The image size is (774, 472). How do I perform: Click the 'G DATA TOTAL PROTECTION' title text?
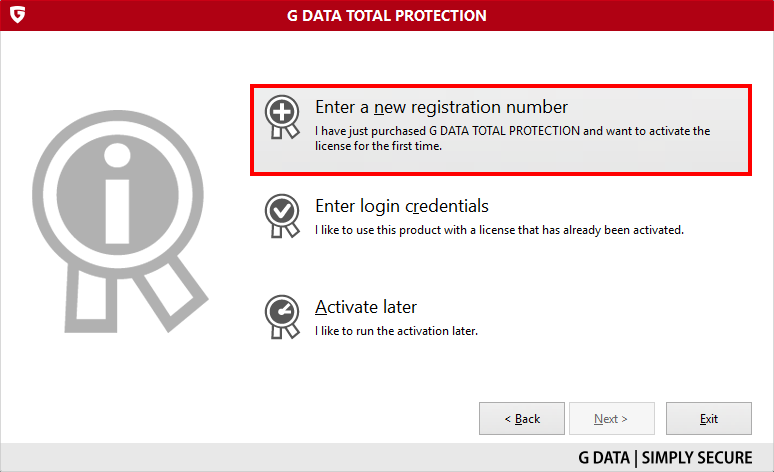pos(387,16)
